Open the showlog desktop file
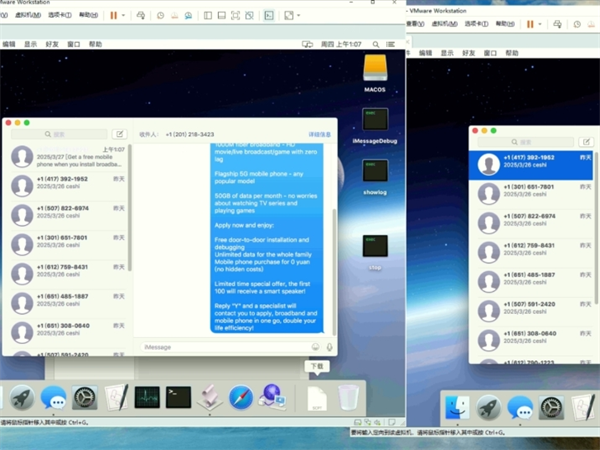 point(375,171)
